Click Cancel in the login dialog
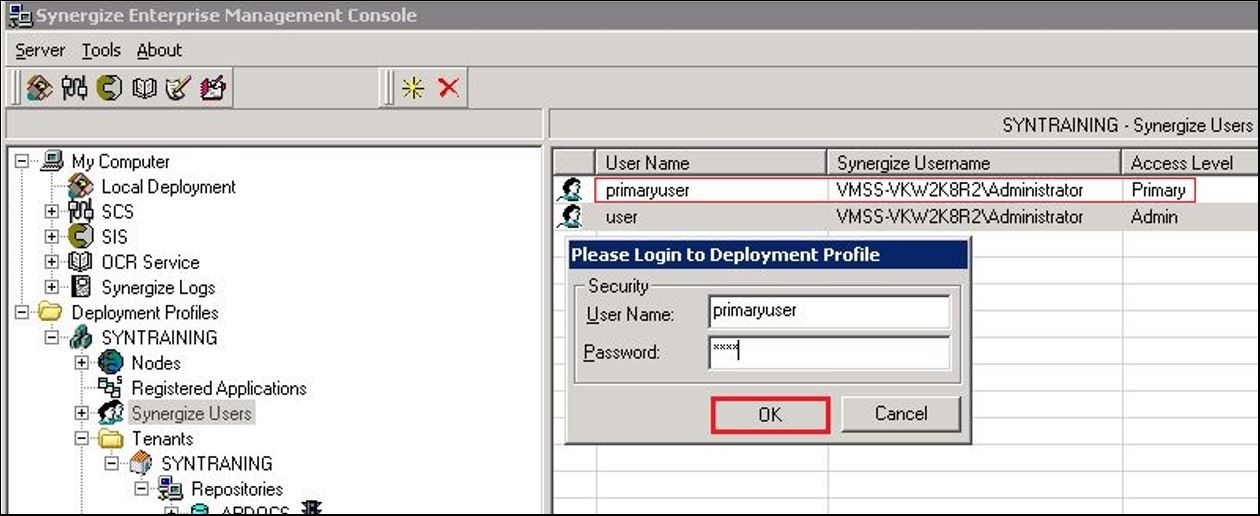This screenshot has height=516, width=1260. coord(901,414)
